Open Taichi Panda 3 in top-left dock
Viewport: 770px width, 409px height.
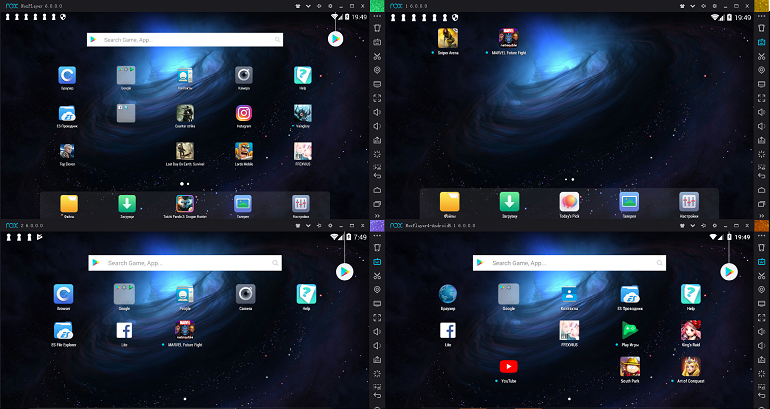(x=185, y=203)
